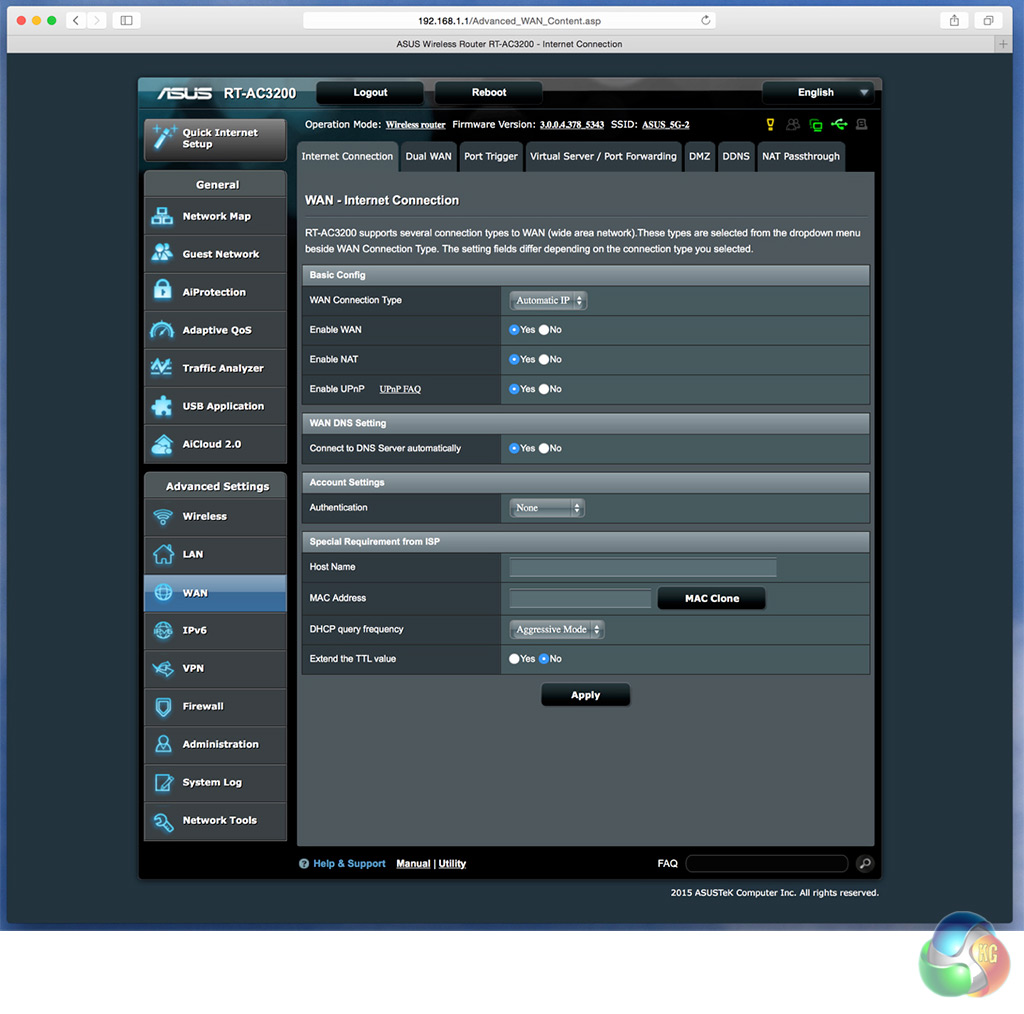Screen dimensions: 1024x1014
Task: Click the MAC Clone button
Action: tap(711, 599)
